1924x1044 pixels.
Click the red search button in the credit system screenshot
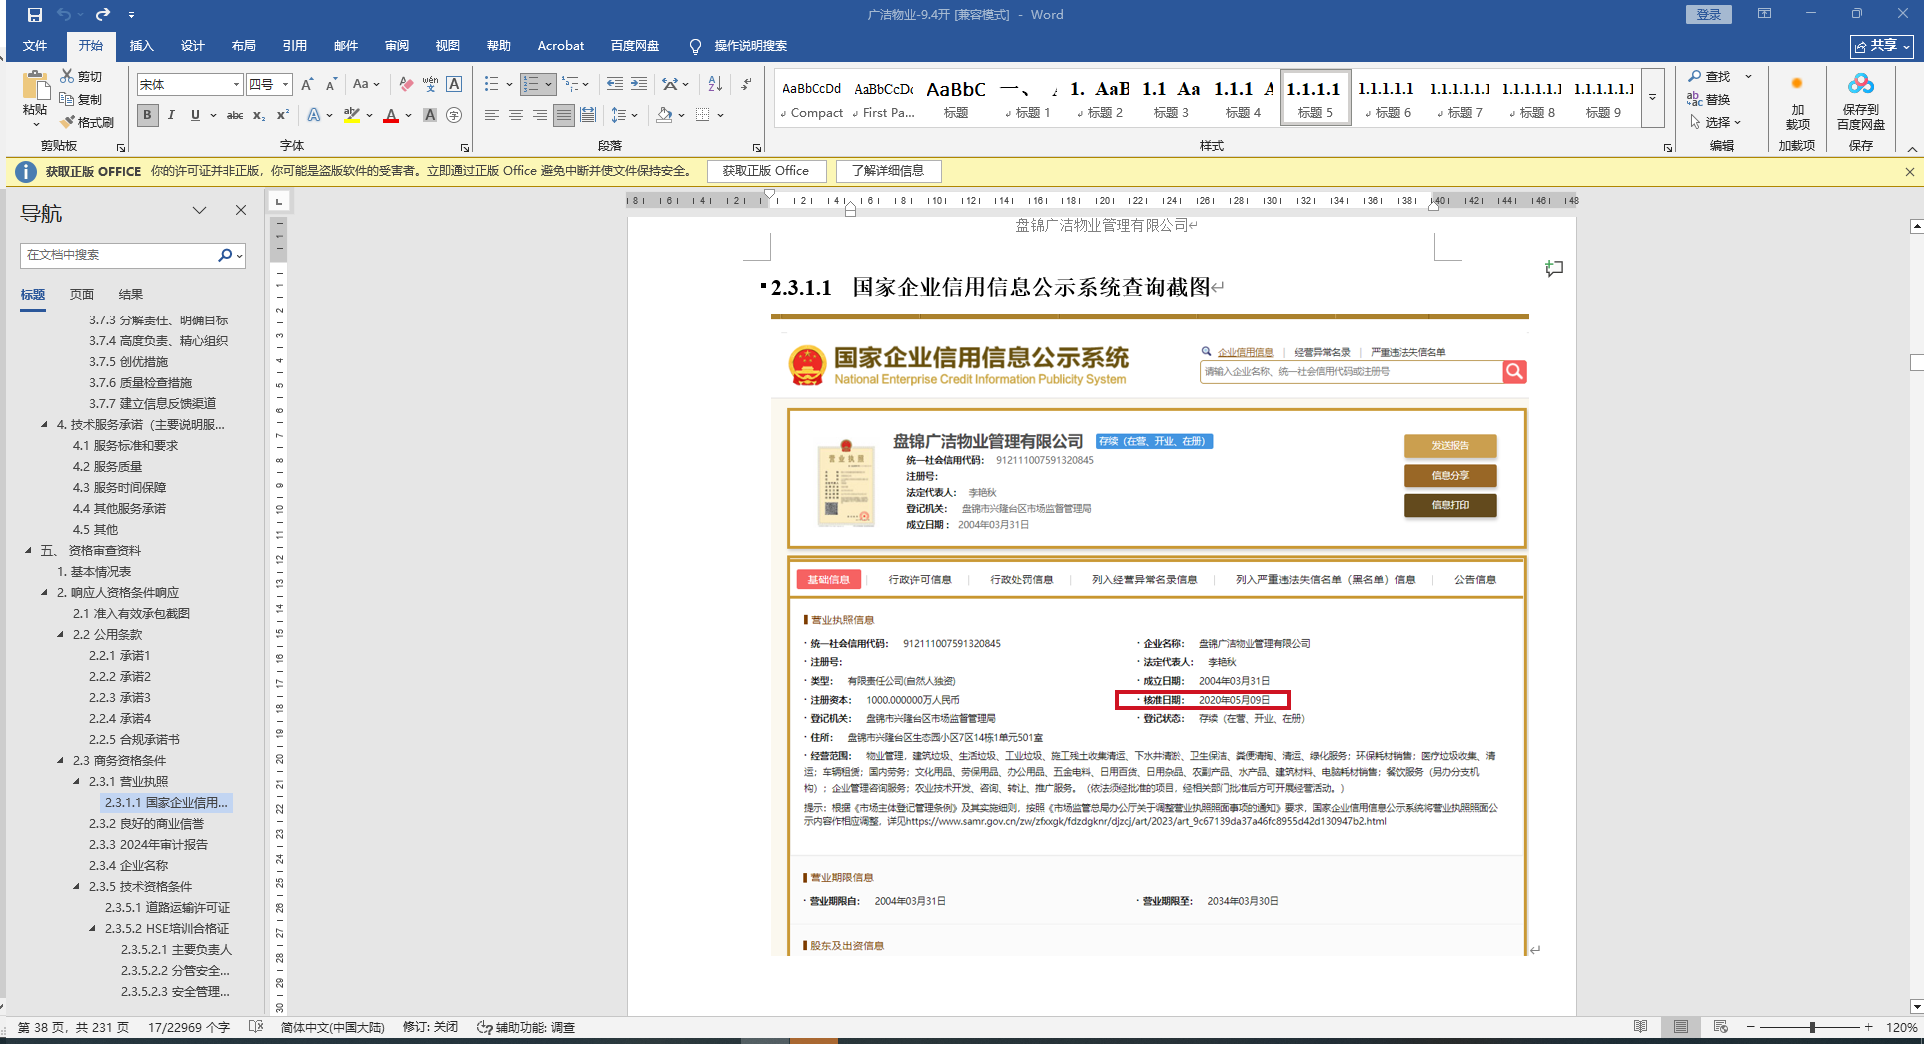[x=1514, y=372]
